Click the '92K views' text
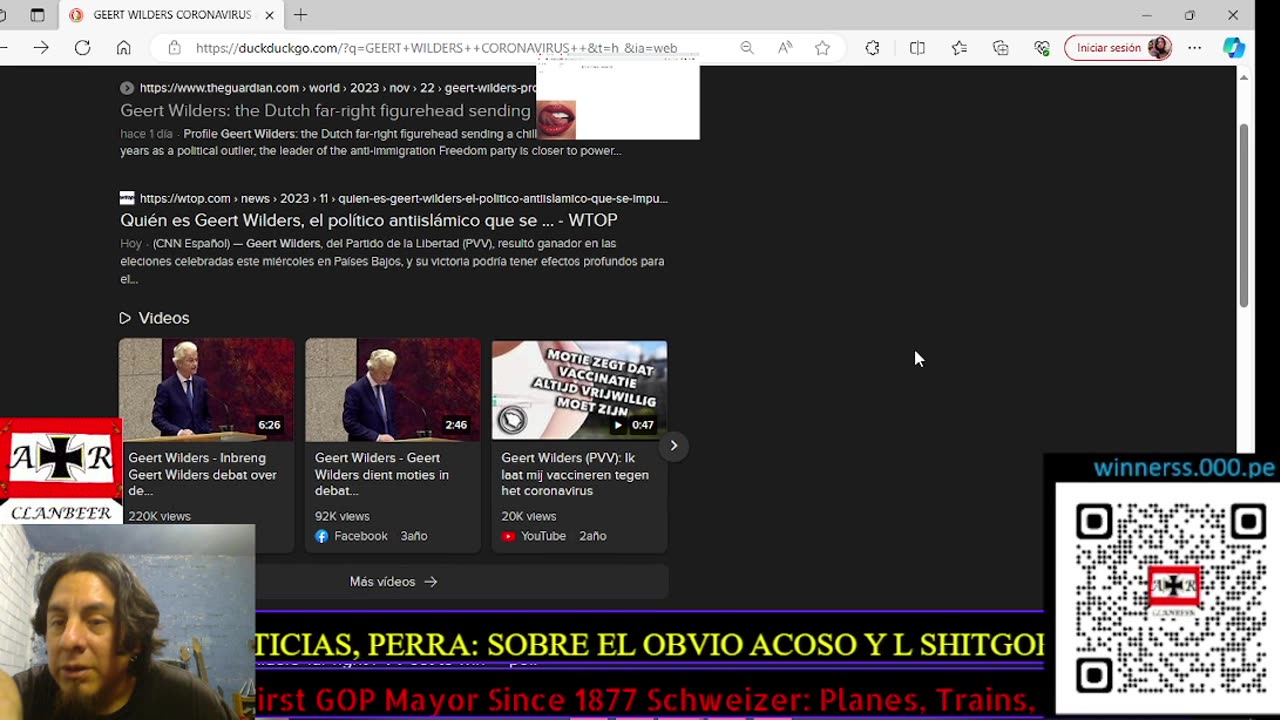1280x720 pixels. [x=342, y=516]
